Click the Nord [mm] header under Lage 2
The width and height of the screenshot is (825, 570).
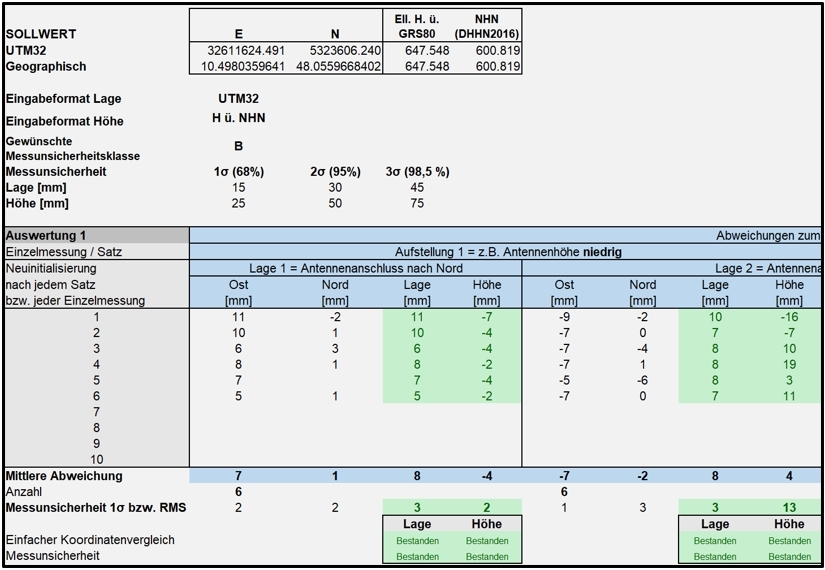click(643, 293)
